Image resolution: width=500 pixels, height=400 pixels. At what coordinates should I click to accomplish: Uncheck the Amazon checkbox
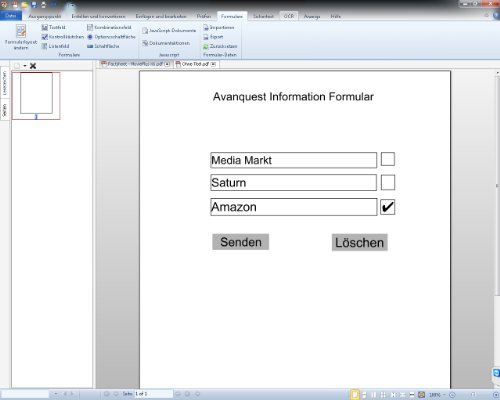[x=388, y=207]
